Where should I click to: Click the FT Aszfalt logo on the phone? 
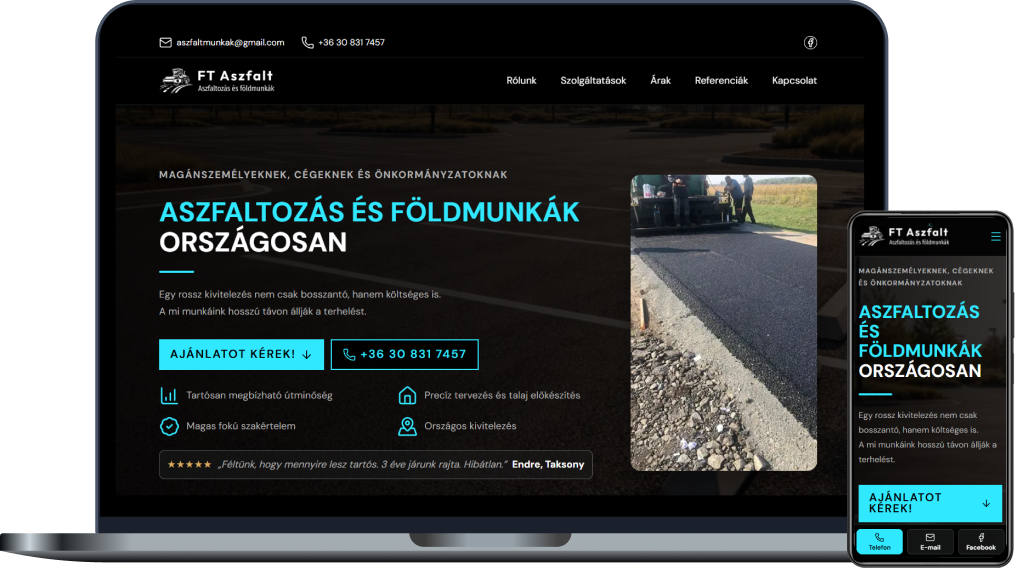tap(905, 237)
